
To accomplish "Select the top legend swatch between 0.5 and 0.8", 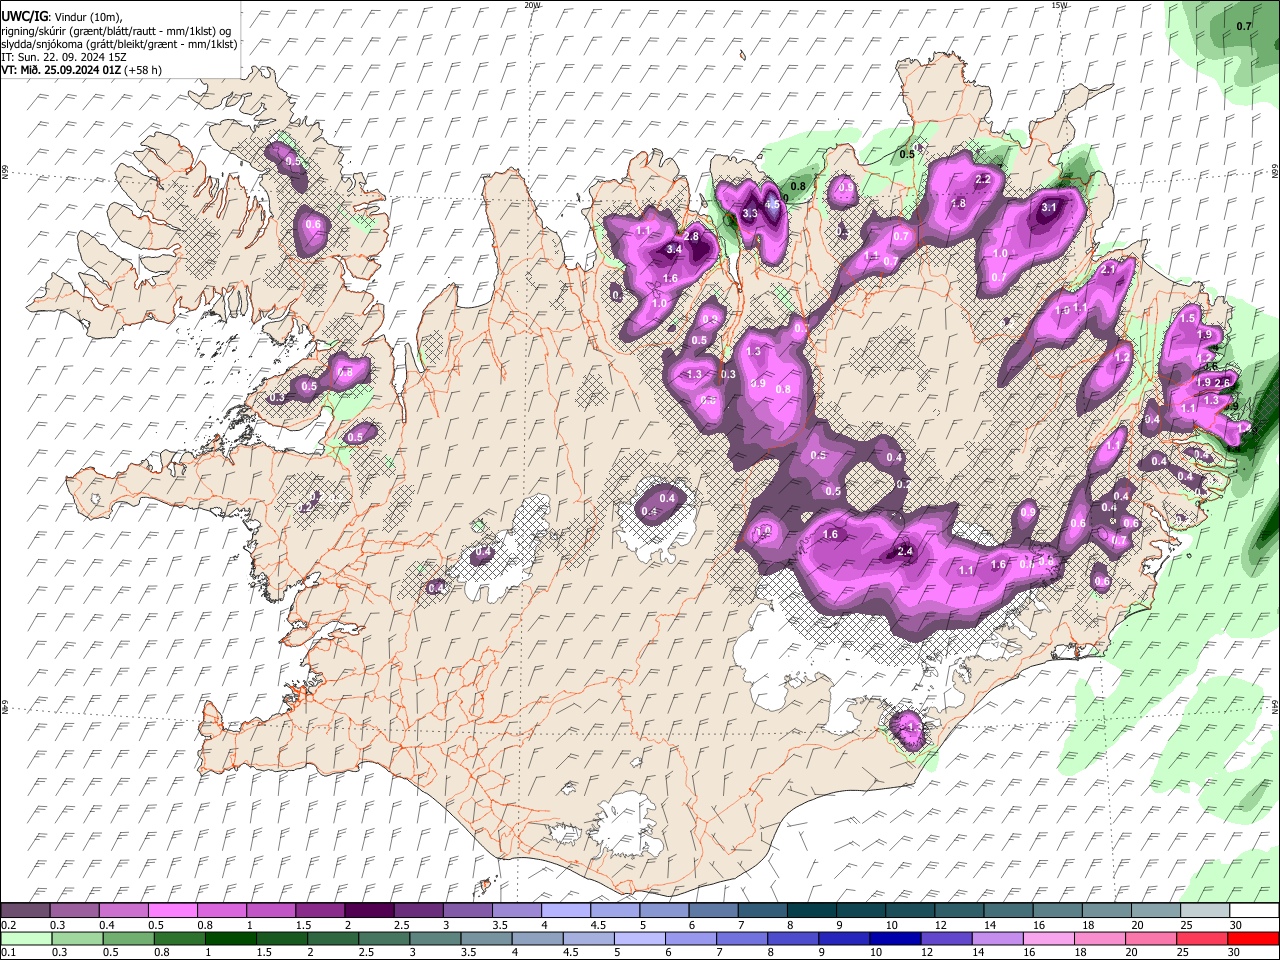I will [172, 911].
